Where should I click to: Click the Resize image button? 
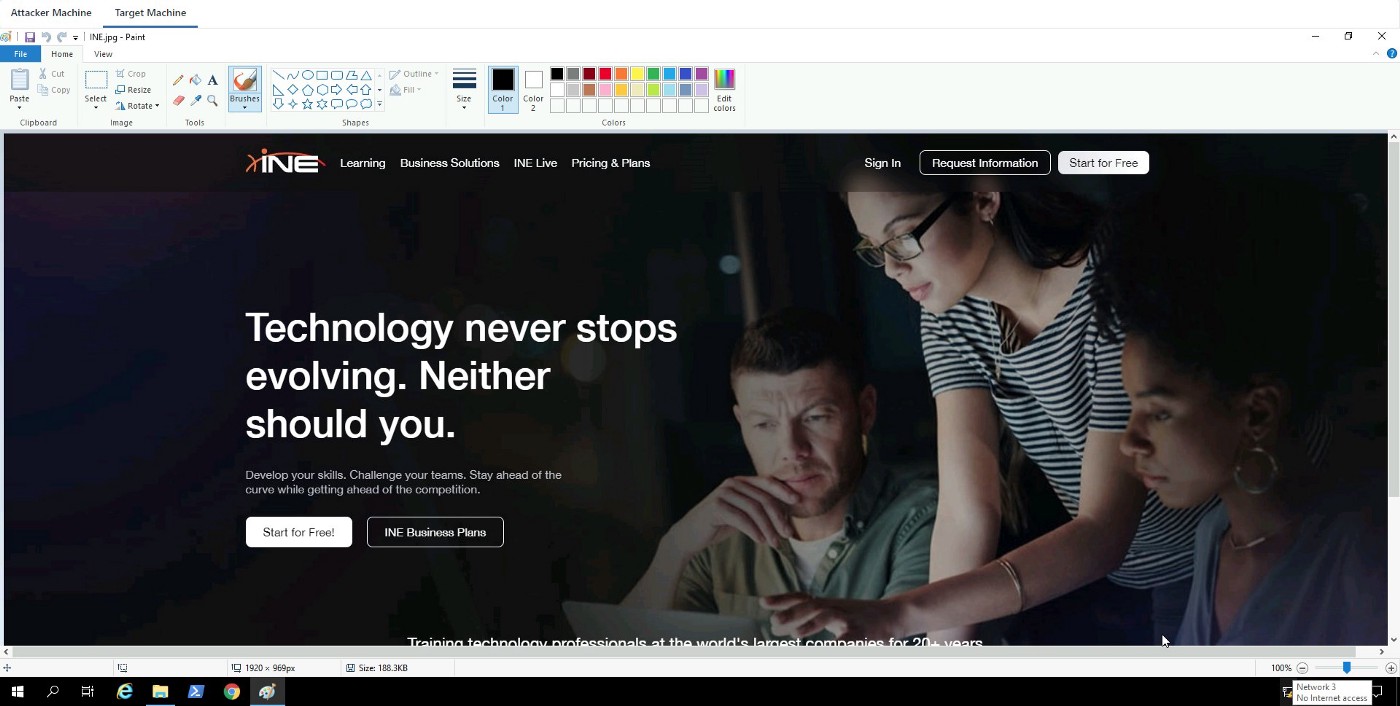coord(133,90)
